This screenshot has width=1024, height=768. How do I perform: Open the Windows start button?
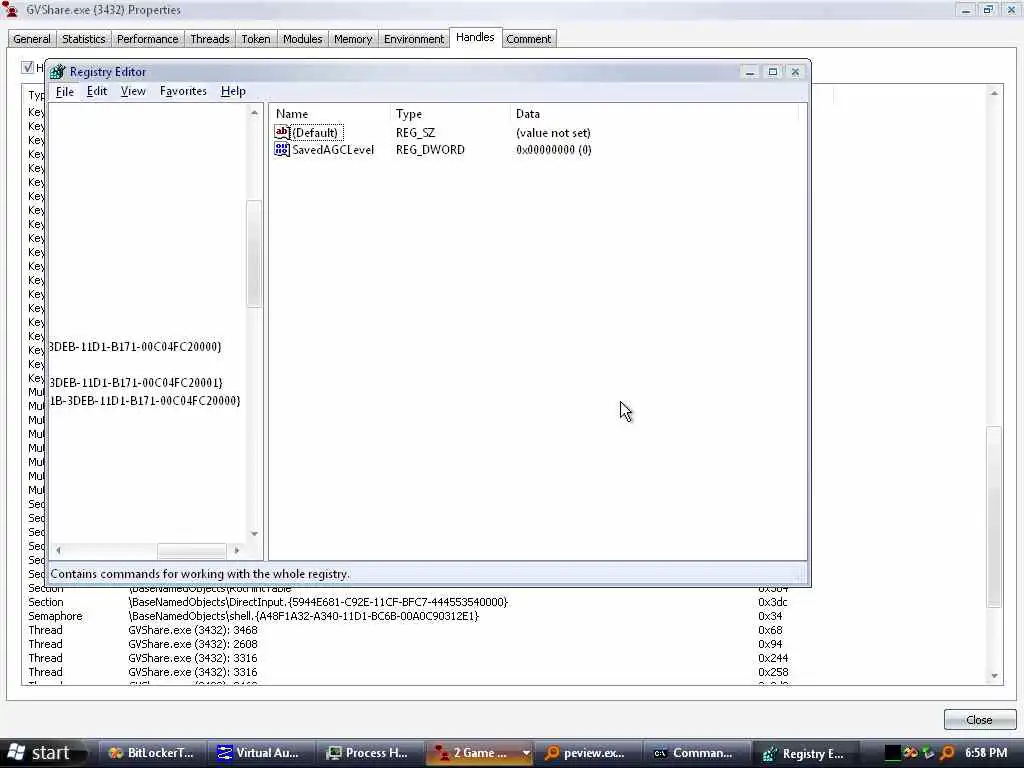pyautogui.click(x=40, y=753)
